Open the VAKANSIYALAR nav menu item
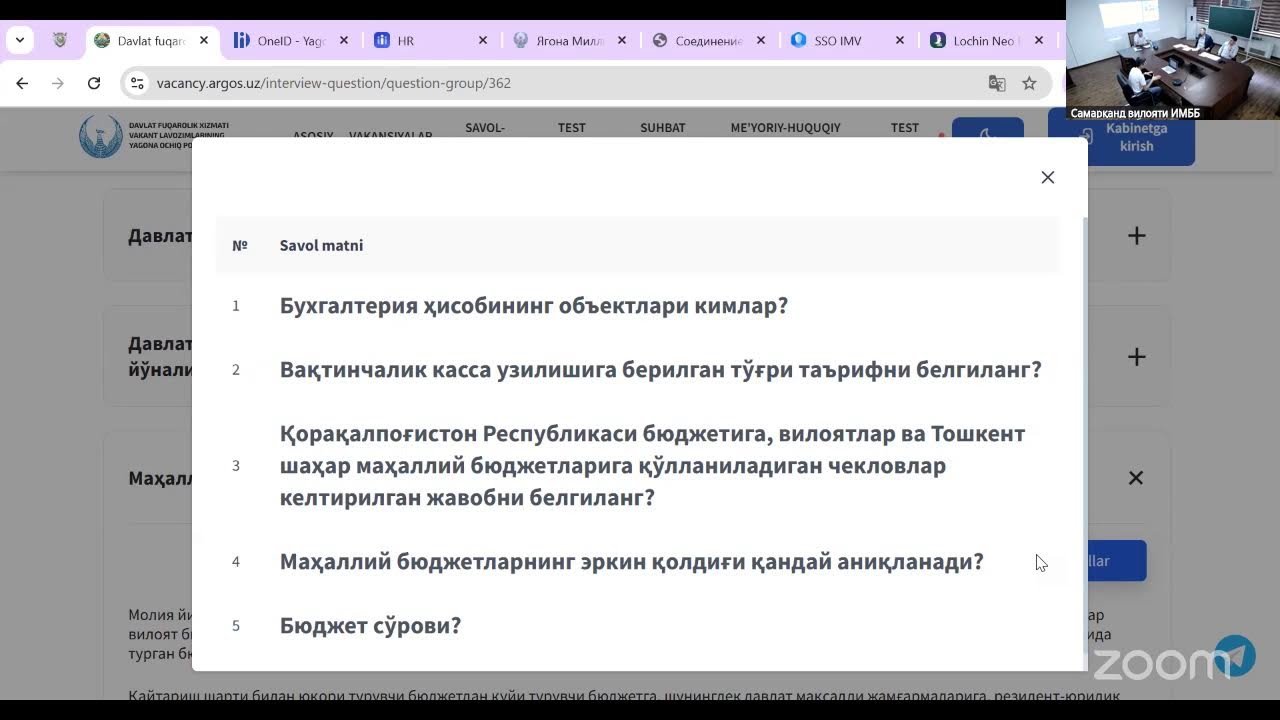This screenshot has height=720, width=1280. 391,135
